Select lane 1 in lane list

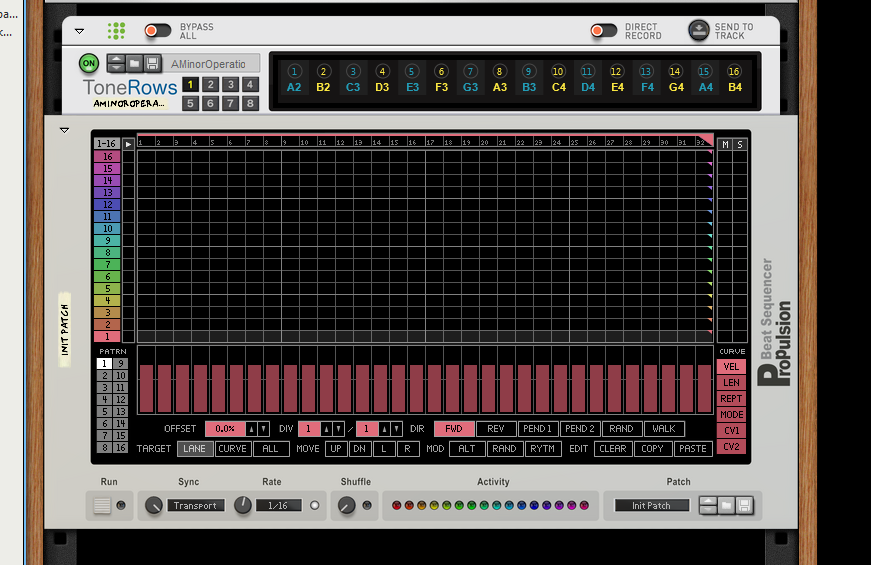click(107, 336)
